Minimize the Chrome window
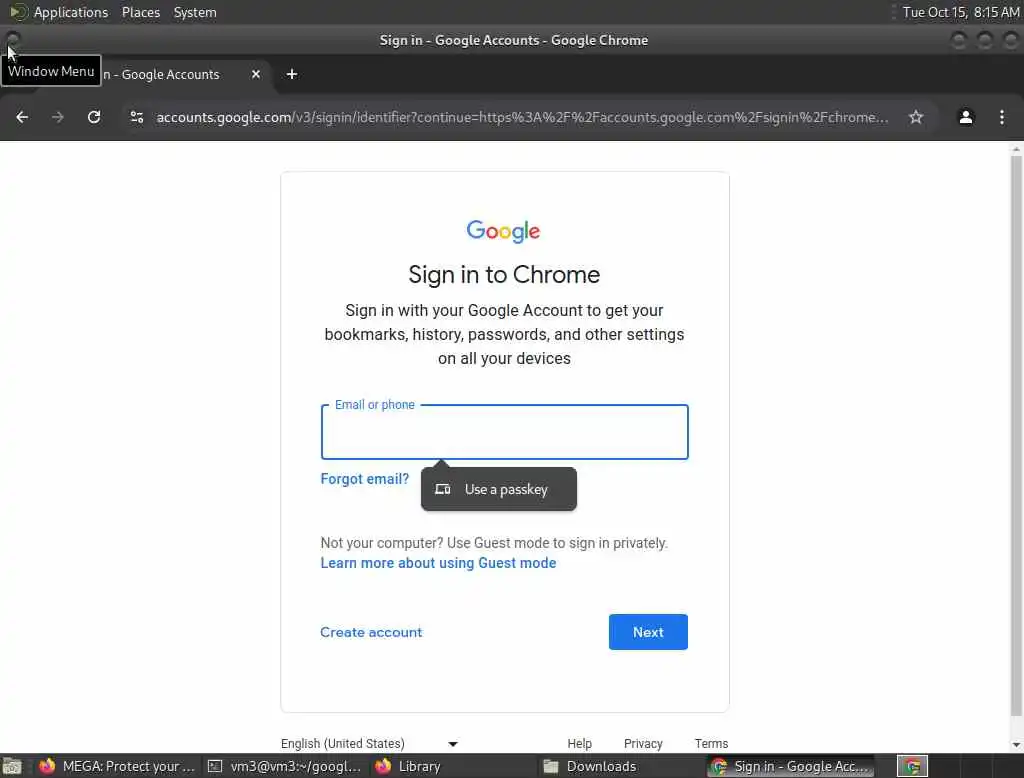Screen dimensions: 1024x778 coord(958,41)
